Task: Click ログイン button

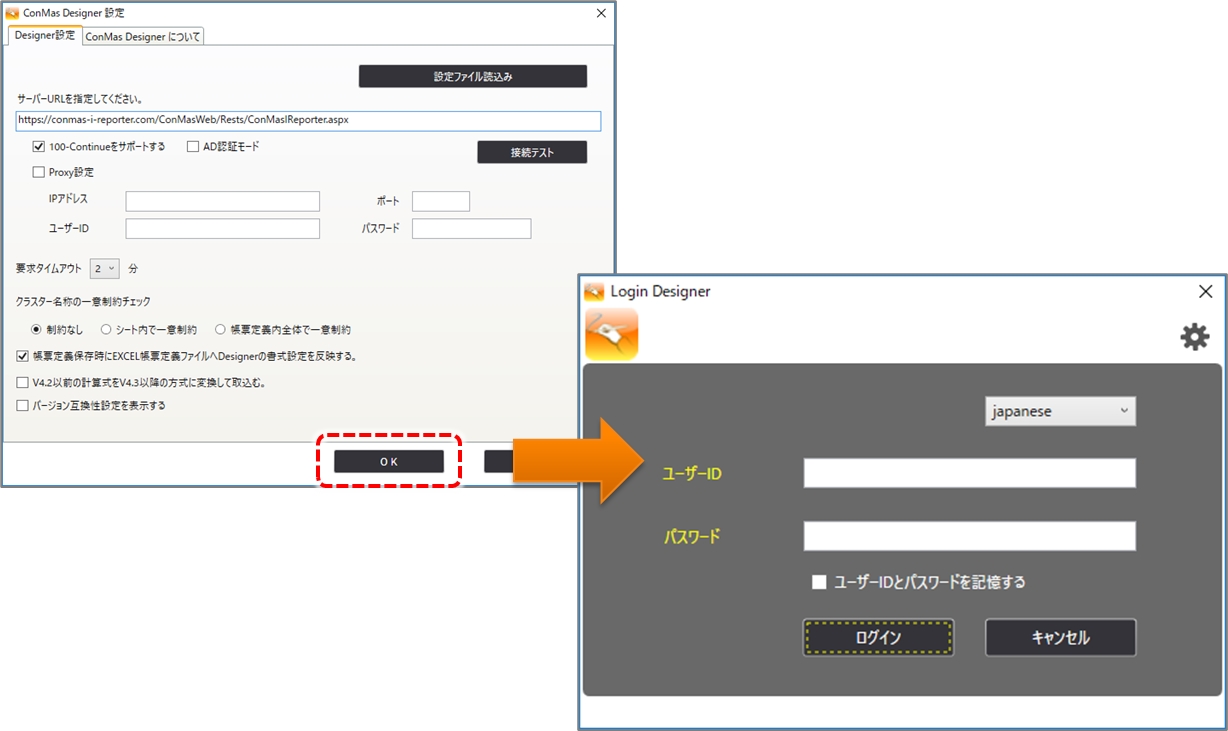Action: click(878, 638)
